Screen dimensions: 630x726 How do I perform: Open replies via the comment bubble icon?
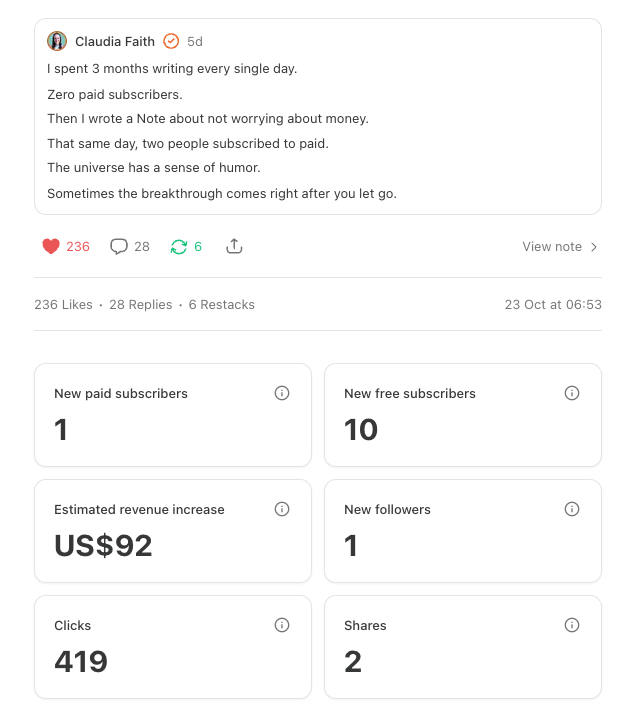pyautogui.click(x=119, y=246)
